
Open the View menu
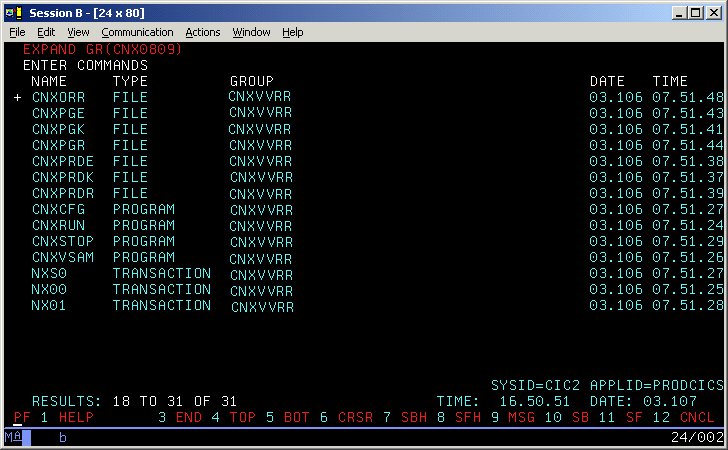pyautogui.click(x=78, y=32)
